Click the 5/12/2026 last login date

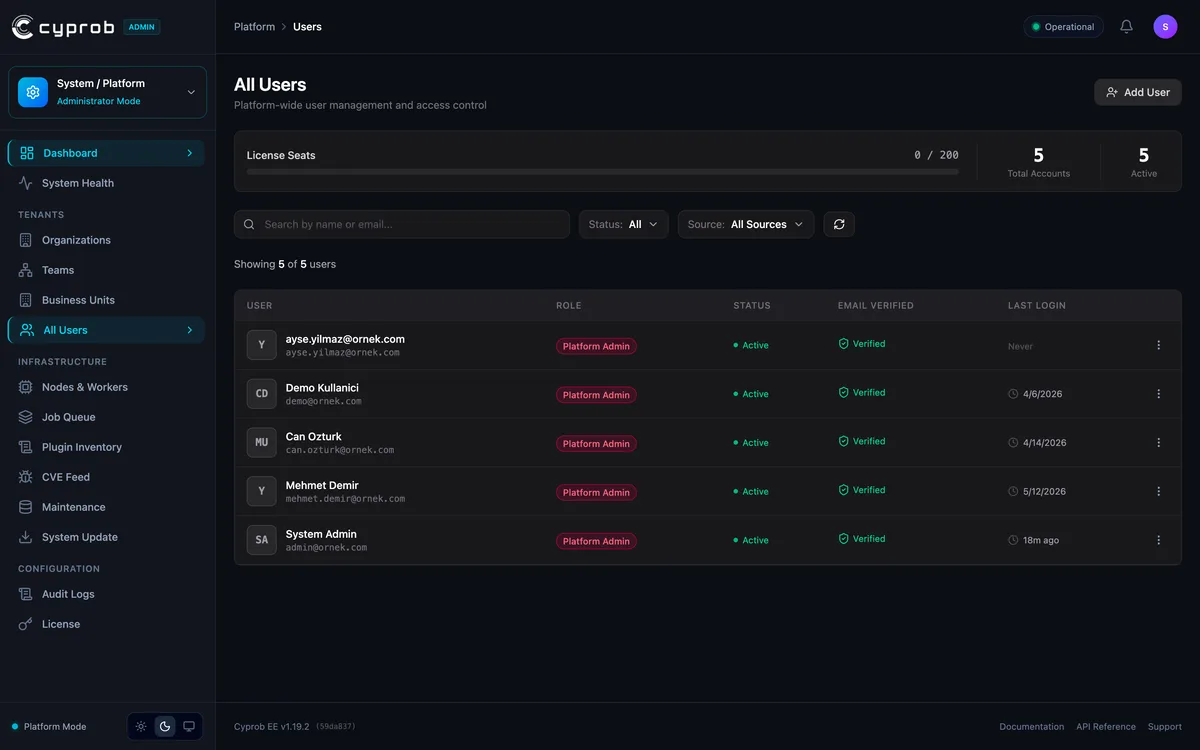(x=1044, y=491)
